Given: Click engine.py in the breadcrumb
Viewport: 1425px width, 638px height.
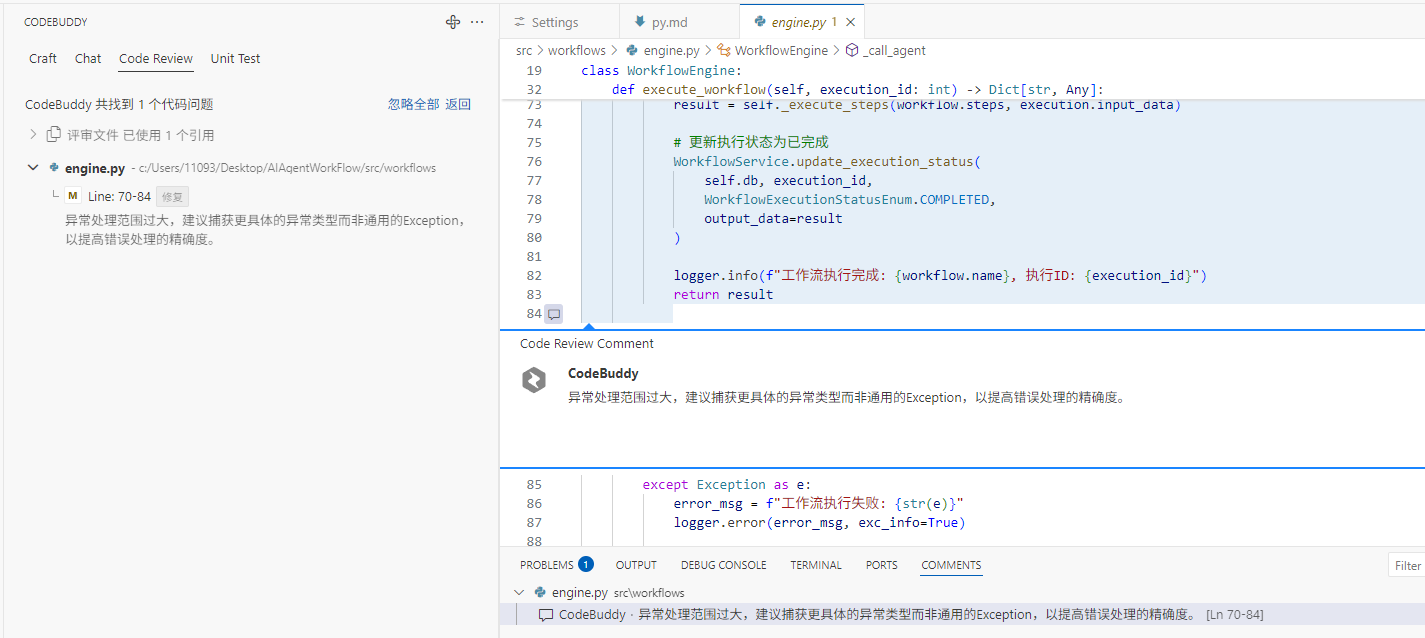Looking at the screenshot, I should pos(671,50).
